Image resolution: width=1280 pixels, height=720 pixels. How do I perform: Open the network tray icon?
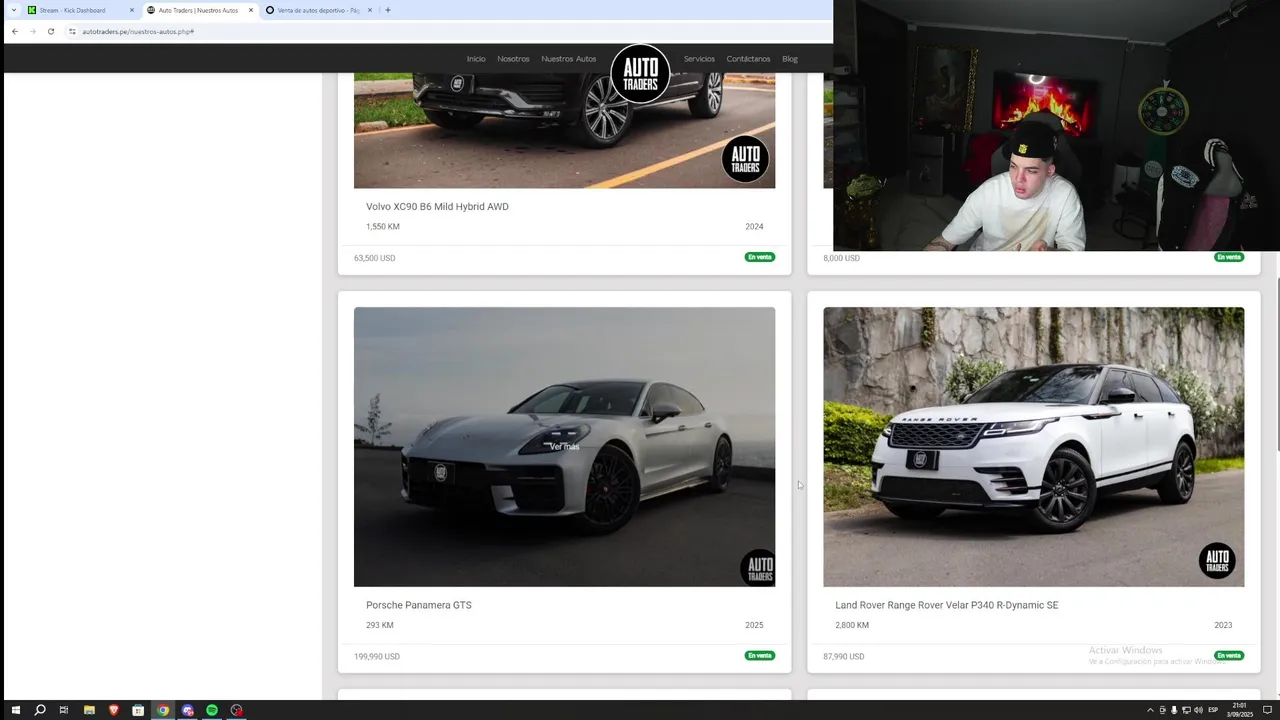[1186, 710]
